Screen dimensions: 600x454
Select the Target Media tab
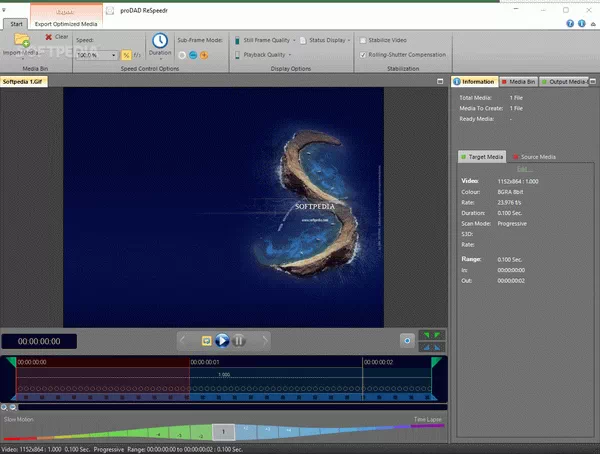[482, 157]
